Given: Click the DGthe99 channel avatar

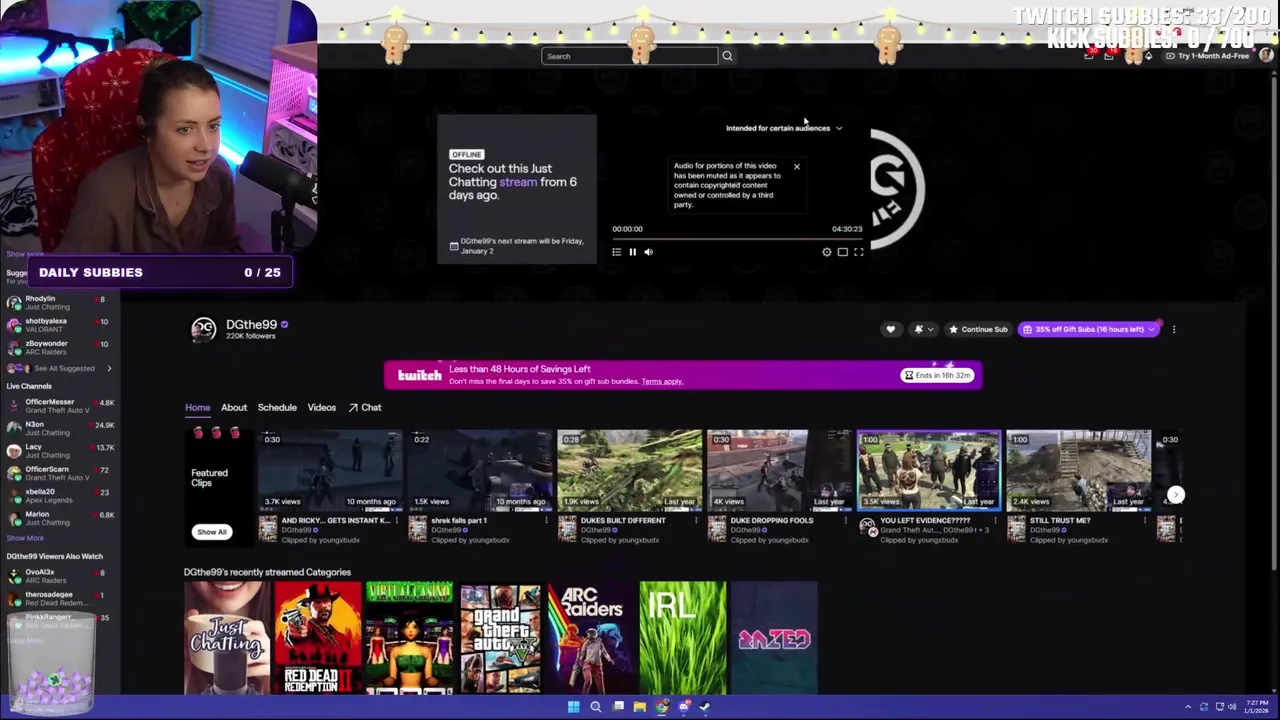Looking at the screenshot, I should click(x=203, y=329).
